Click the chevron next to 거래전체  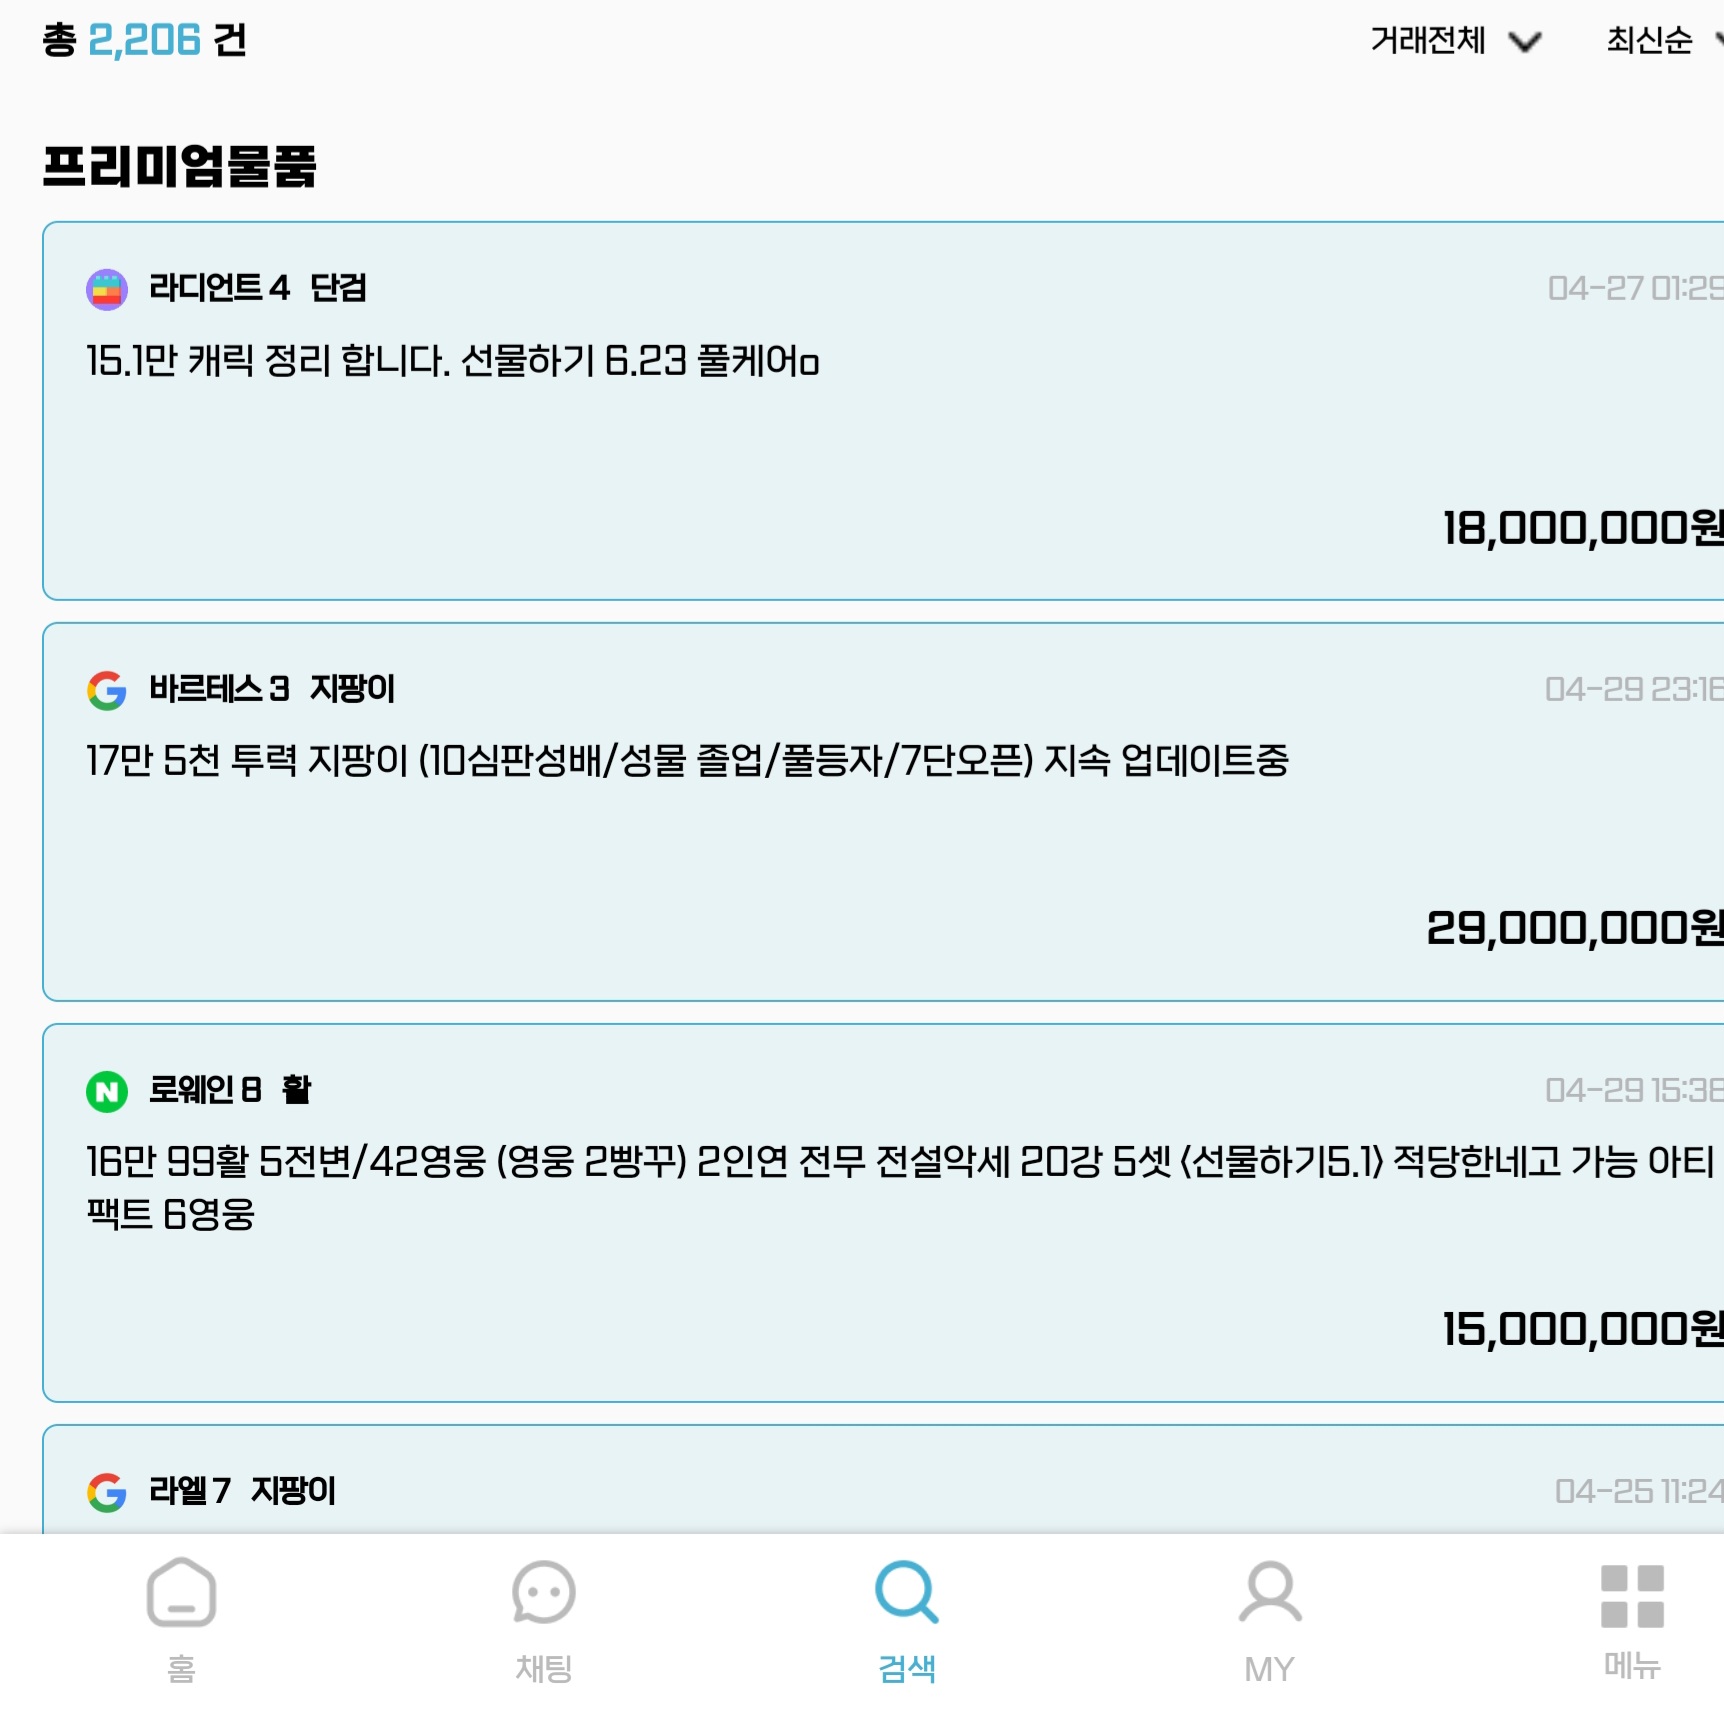[1525, 42]
